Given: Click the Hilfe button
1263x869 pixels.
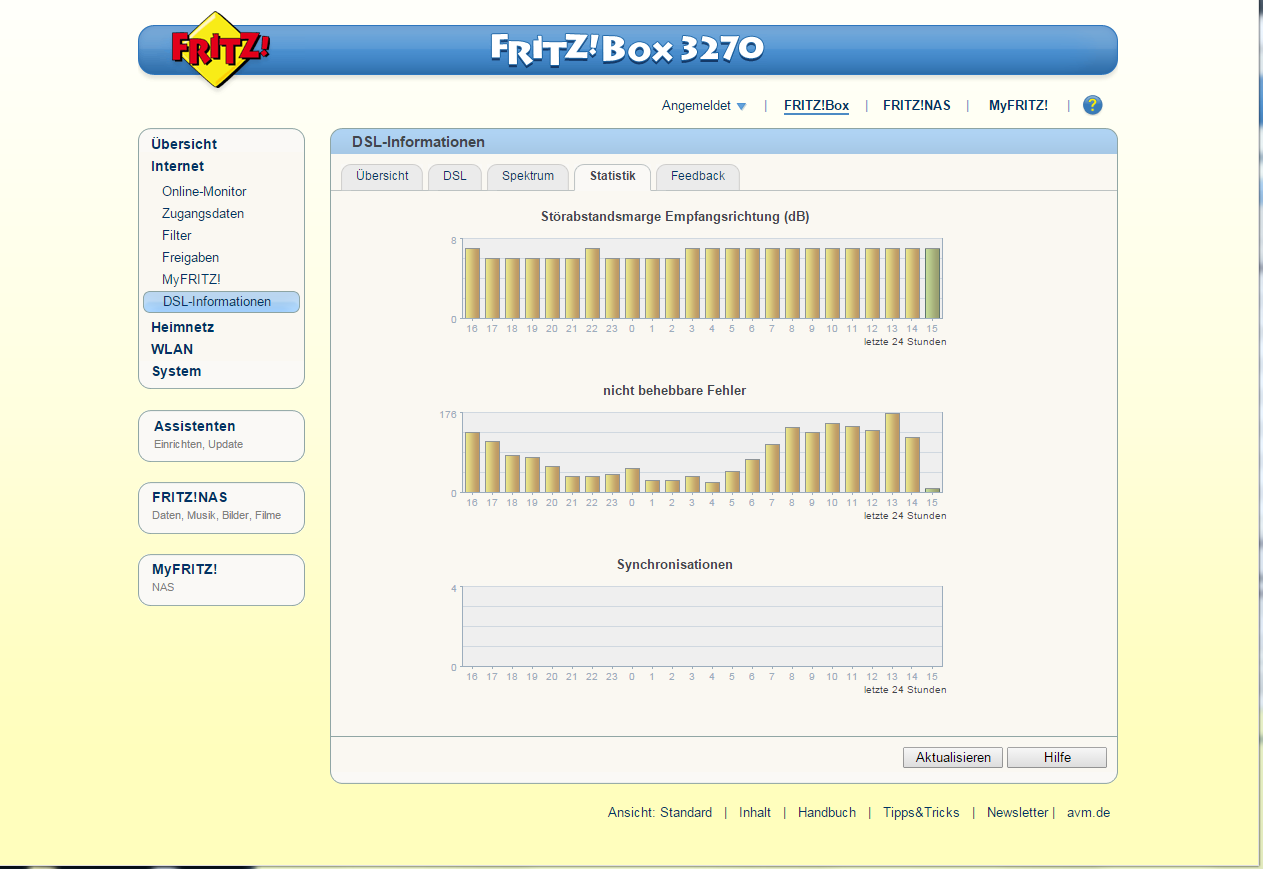Looking at the screenshot, I should [x=1057, y=757].
